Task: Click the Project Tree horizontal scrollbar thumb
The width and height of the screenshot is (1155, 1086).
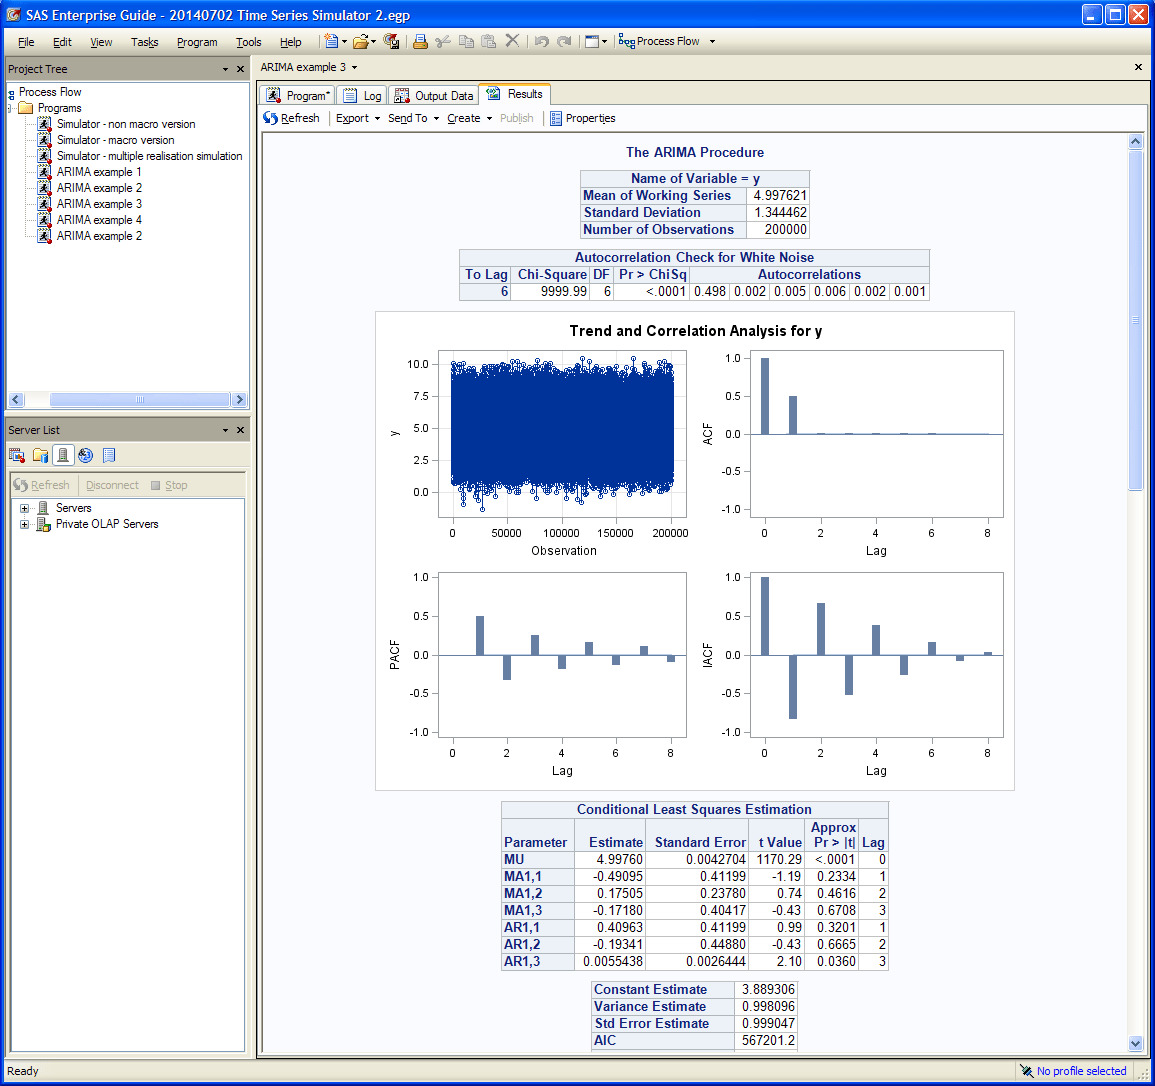Action: click(140, 400)
